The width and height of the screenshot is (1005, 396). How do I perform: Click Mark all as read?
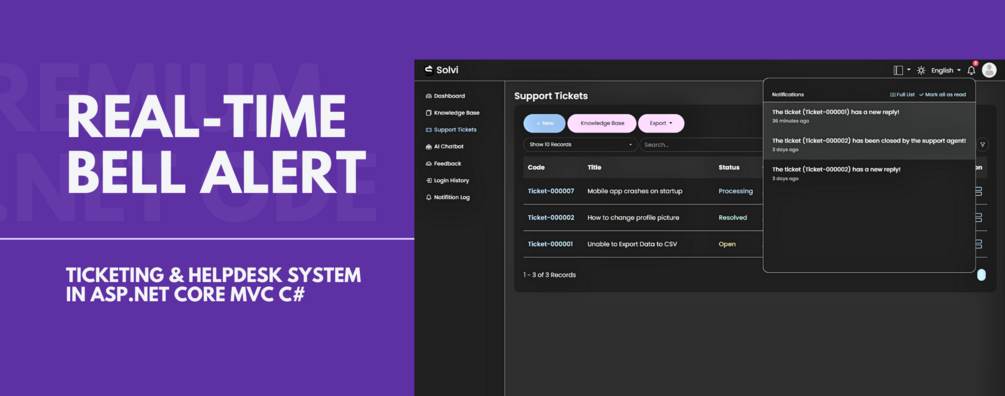pyautogui.click(x=942, y=94)
